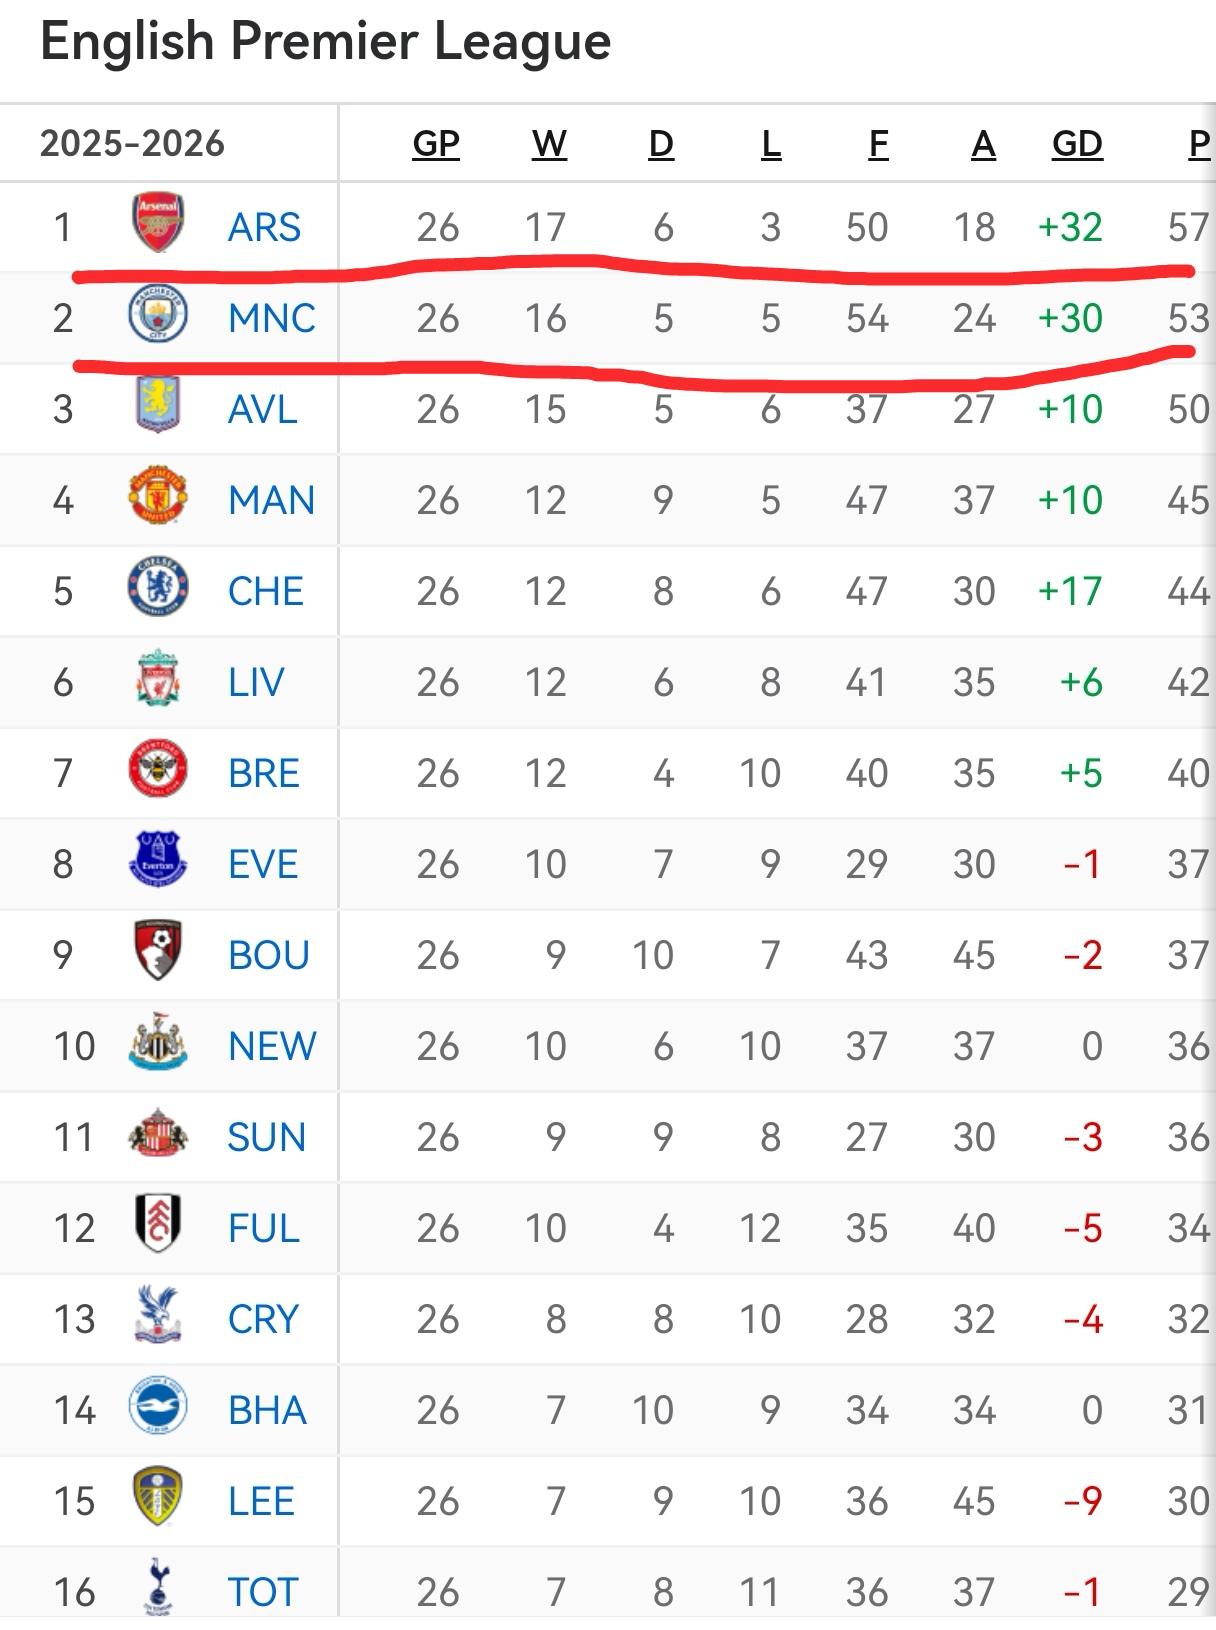The height and width of the screenshot is (1630, 1216).
Task: Sort standings by W column header
Action: [549, 144]
